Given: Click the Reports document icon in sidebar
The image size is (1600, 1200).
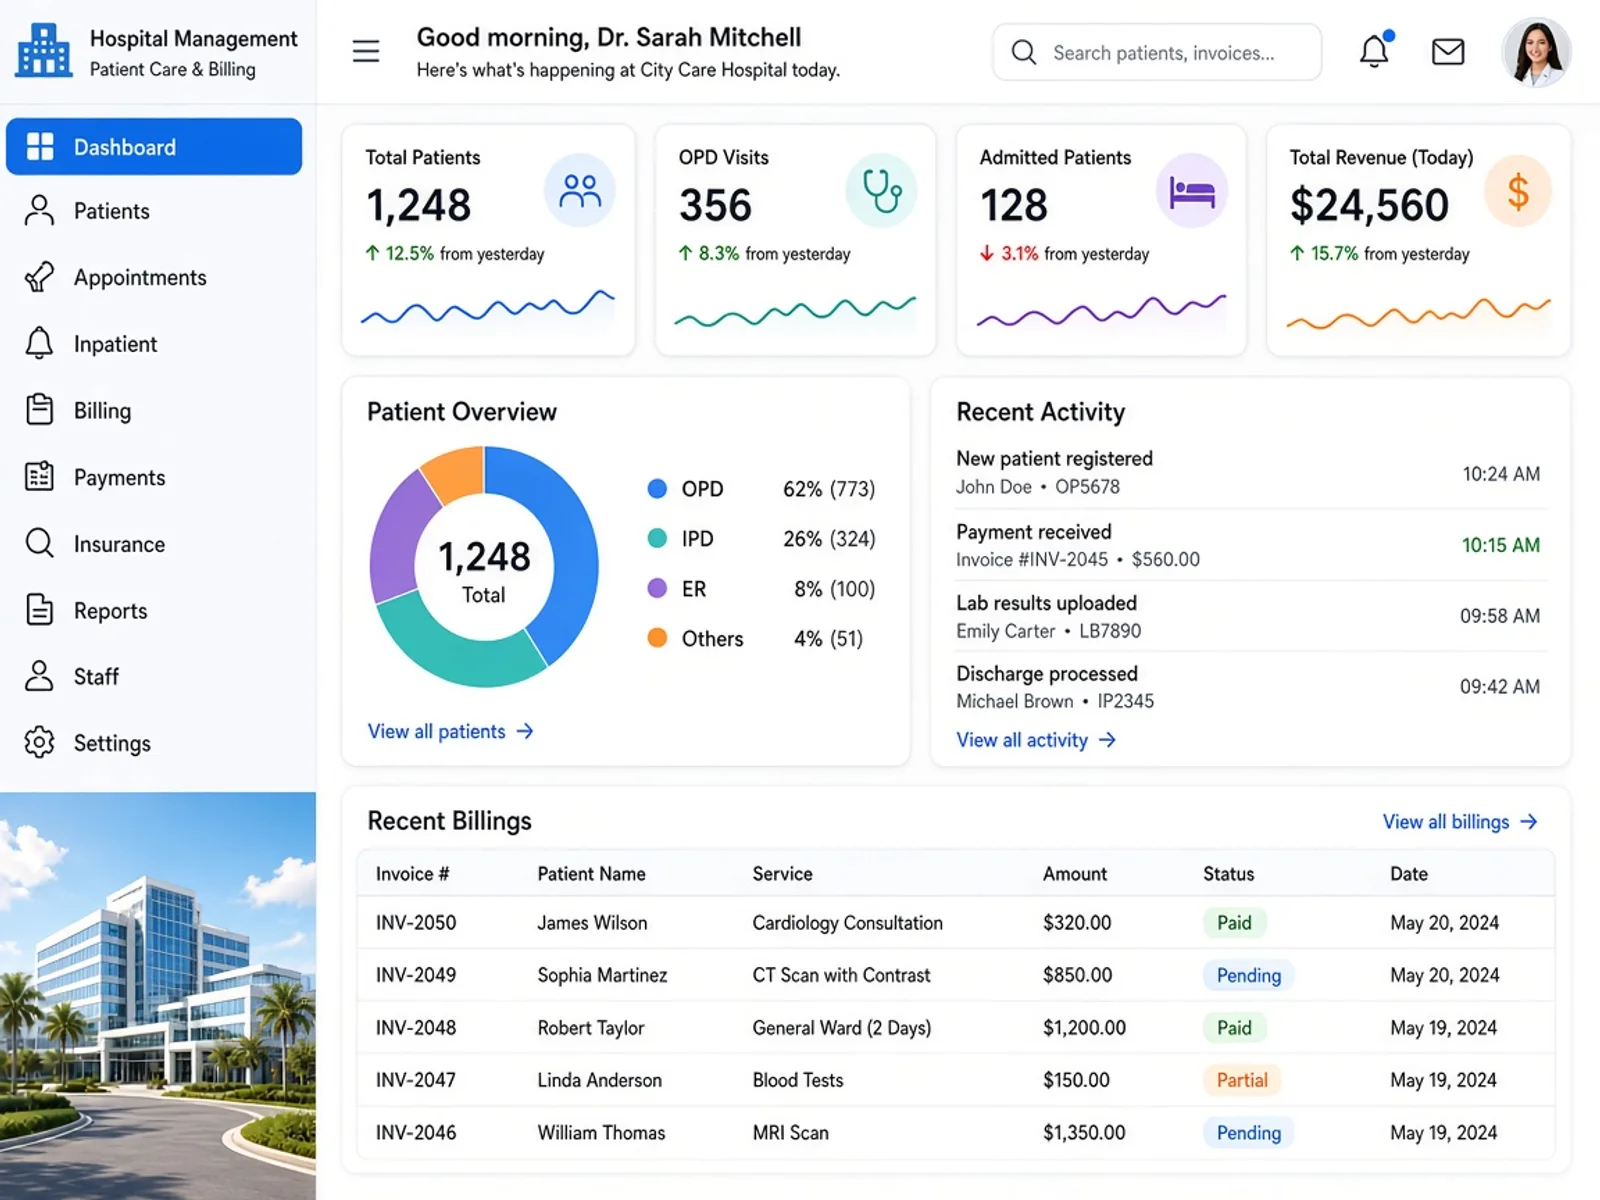Looking at the screenshot, I should (39, 610).
